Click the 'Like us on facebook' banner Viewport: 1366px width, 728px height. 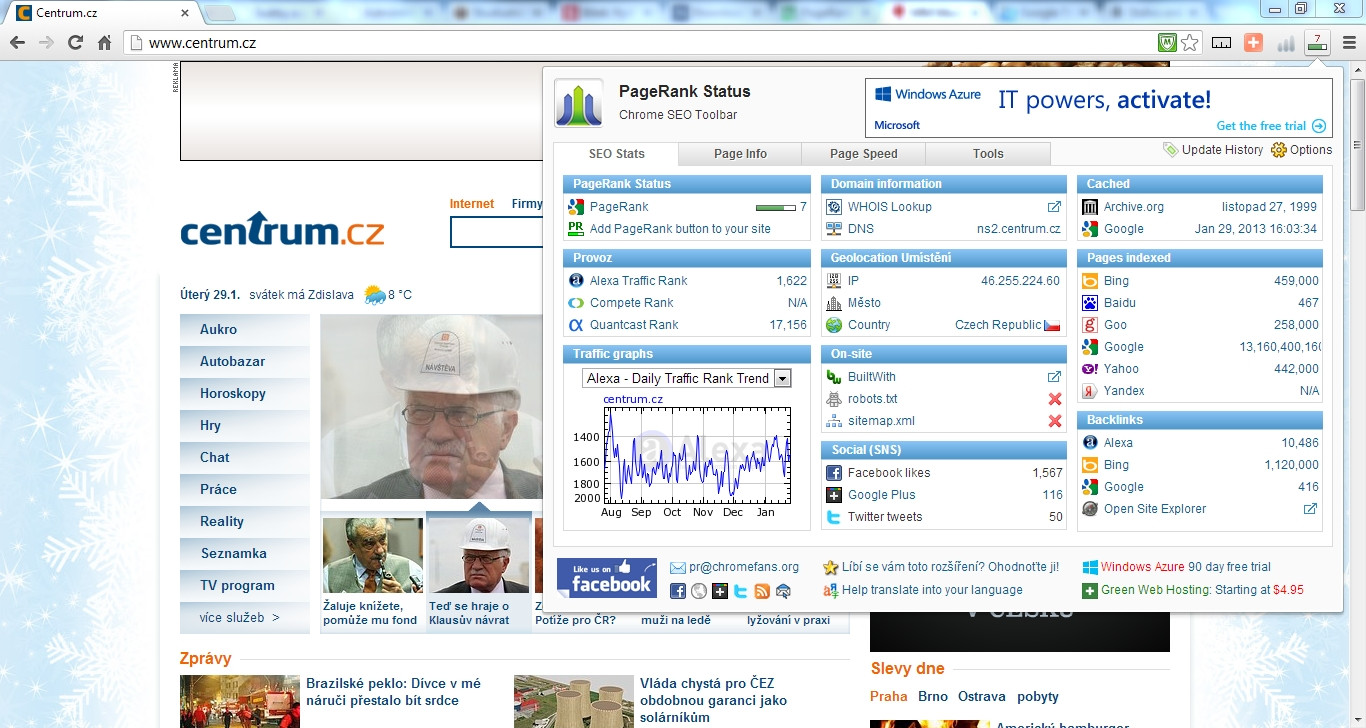pyautogui.click(x=607, y=578)
